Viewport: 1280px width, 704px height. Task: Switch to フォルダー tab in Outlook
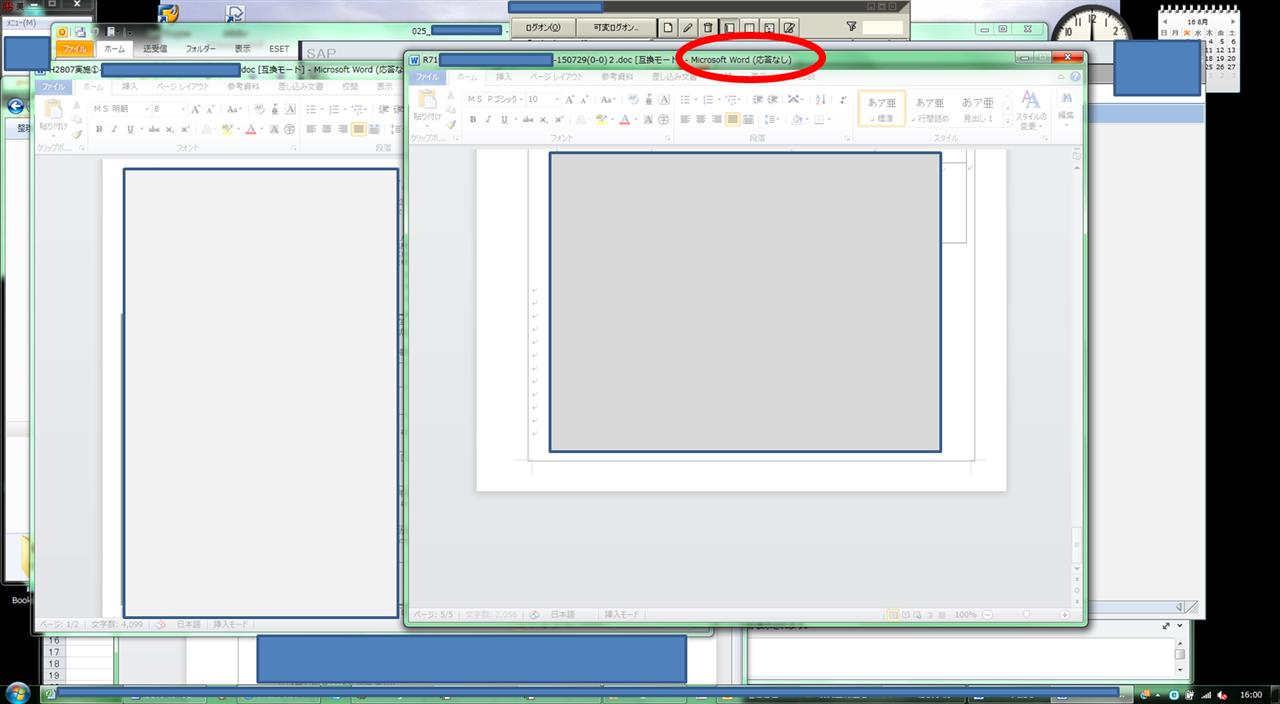coord(201,48)
